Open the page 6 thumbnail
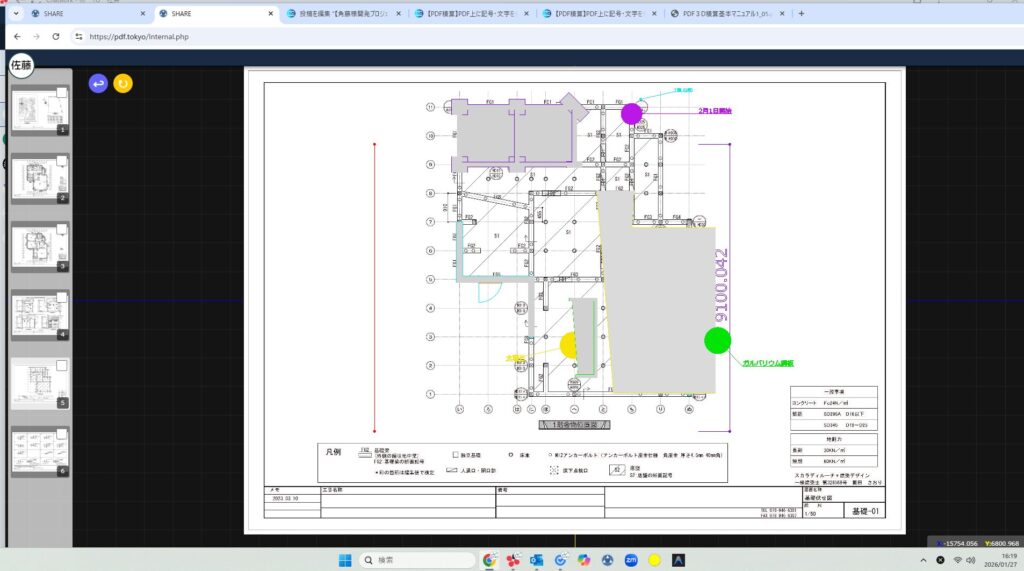The image size is (1024, 571). (x=40, y=452)
